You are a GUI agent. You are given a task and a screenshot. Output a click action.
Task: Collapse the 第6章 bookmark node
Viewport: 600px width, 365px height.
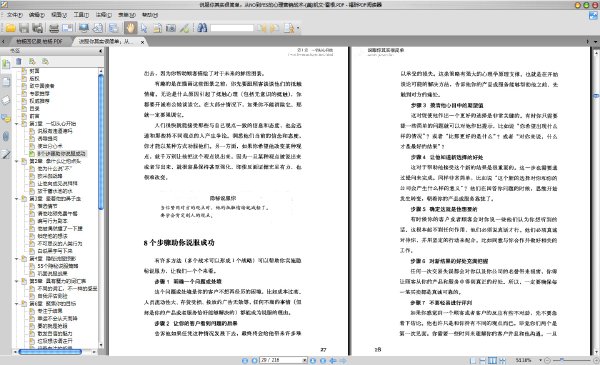[x=17, y=303]
